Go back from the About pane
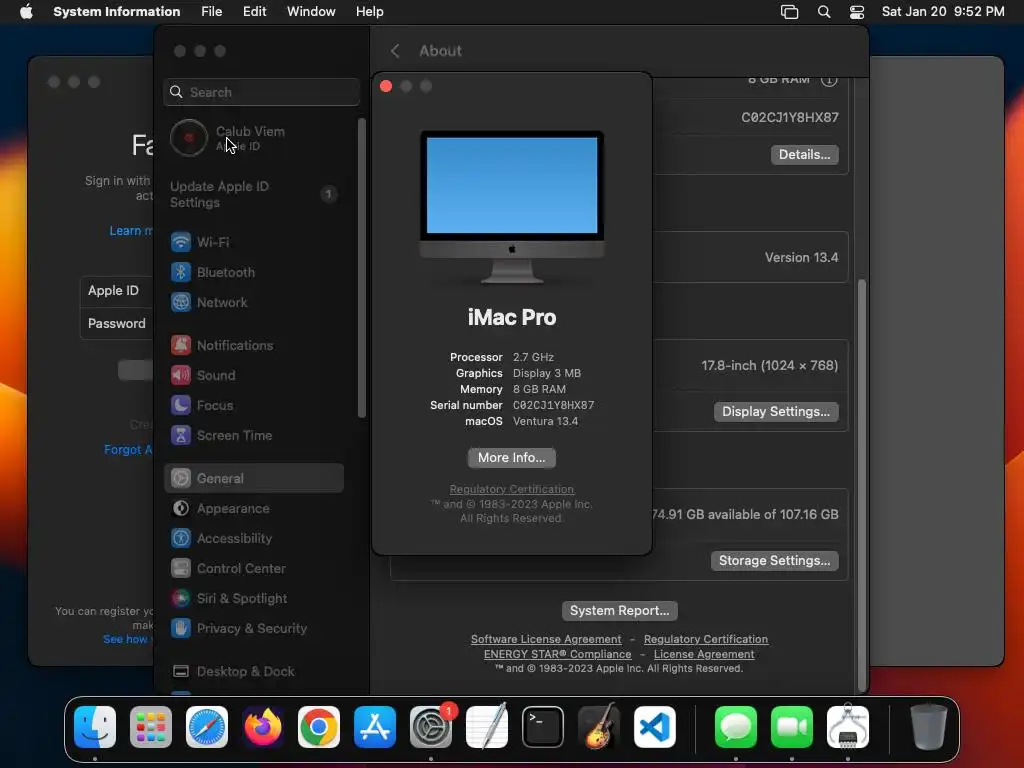The width and height of the screenshot is (1024, 768). pos(395,51)
